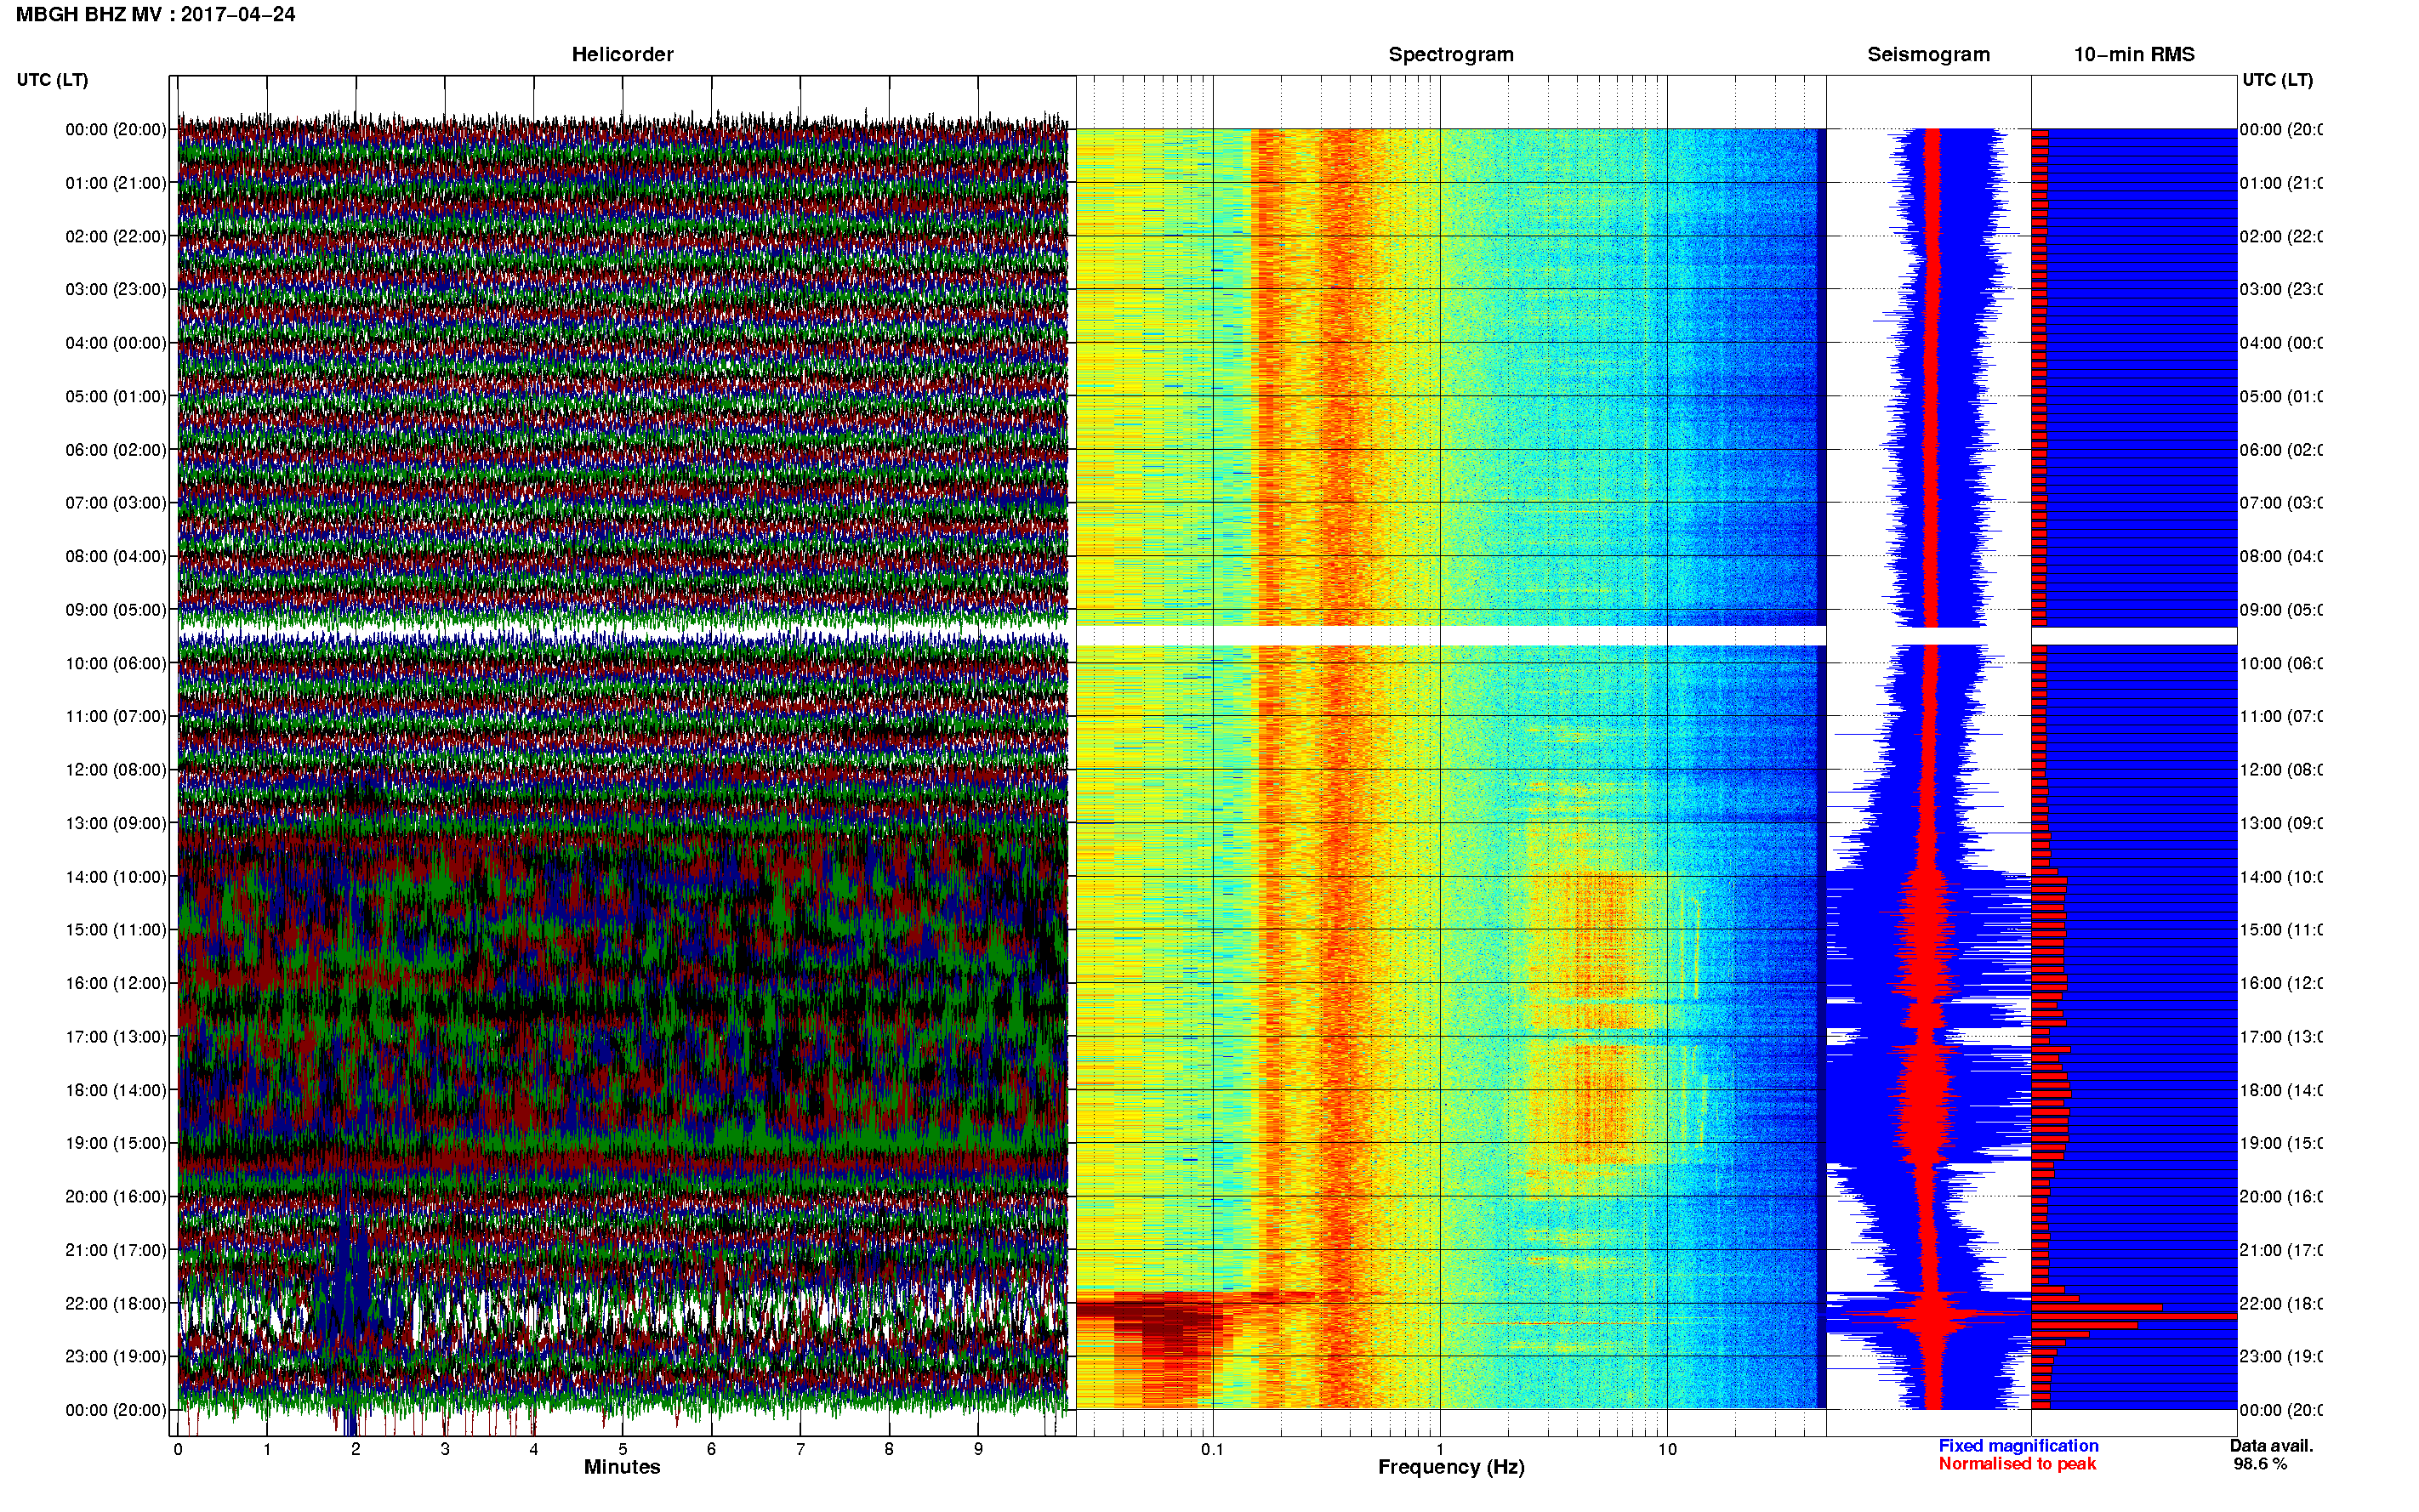Click the 'Normalised to peak' legend text
The width and height of the screenshot is (2419, 1512).
(x=2017, y=1464)
